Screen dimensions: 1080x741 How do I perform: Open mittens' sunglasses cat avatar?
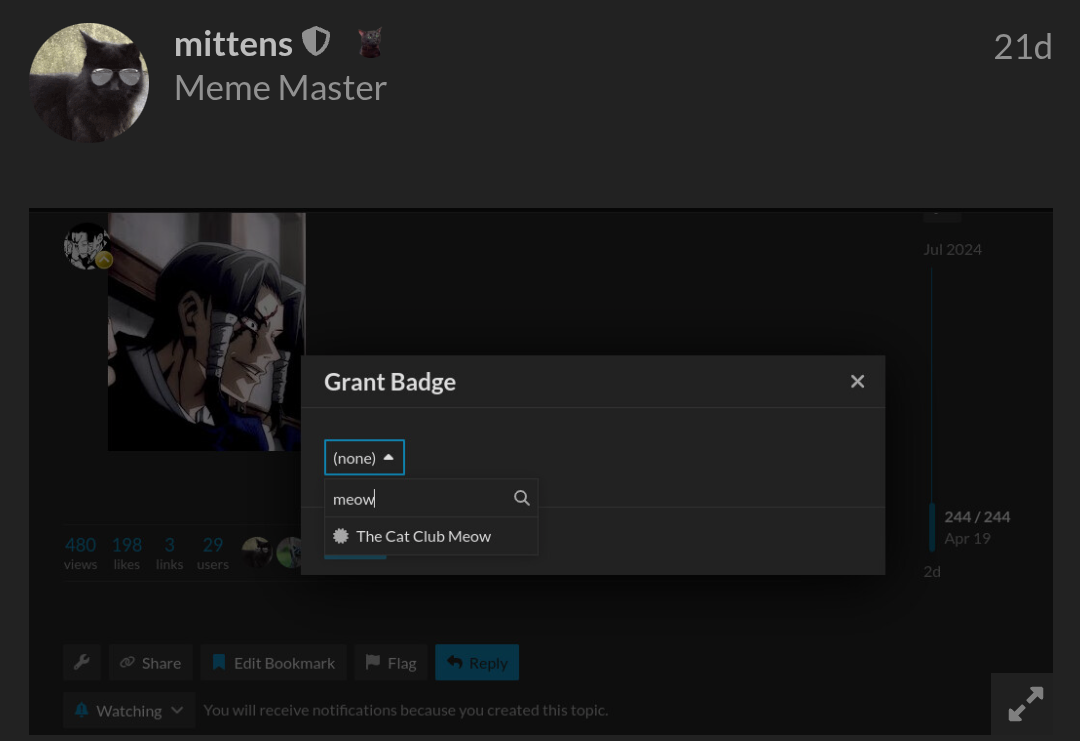coord(89,83)
